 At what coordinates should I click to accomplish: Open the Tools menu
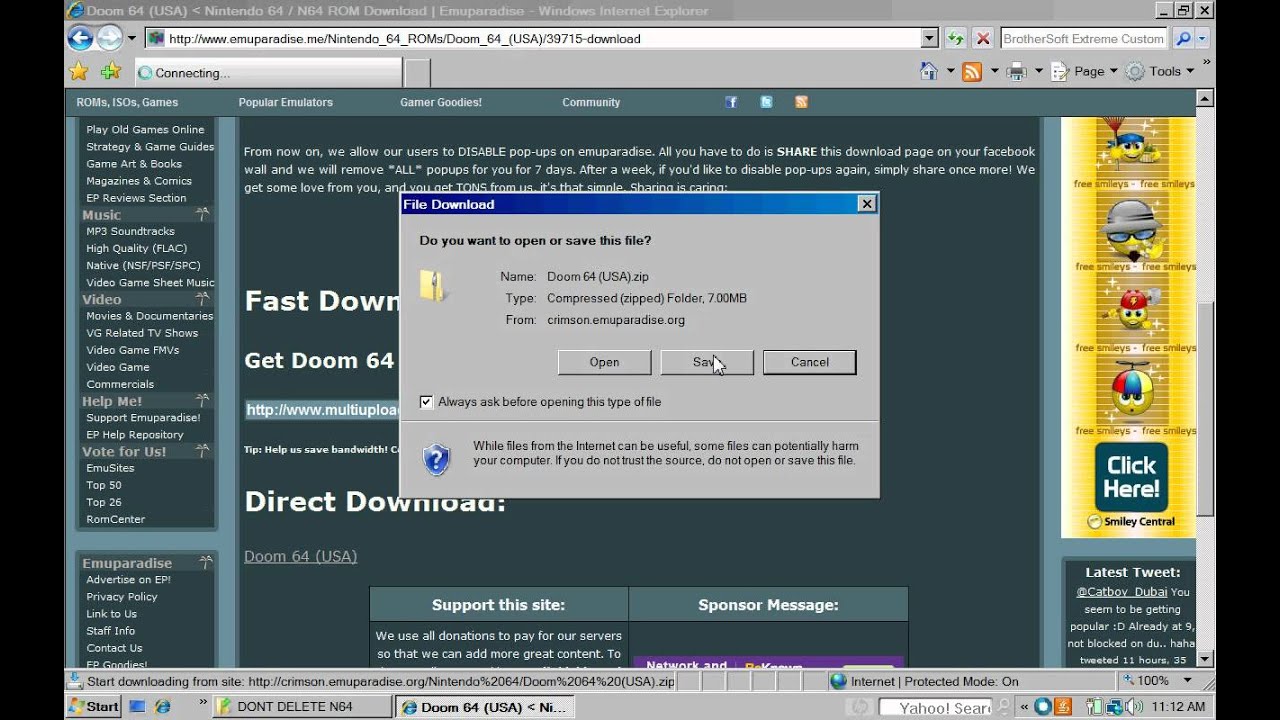(x=1160, y=71)
